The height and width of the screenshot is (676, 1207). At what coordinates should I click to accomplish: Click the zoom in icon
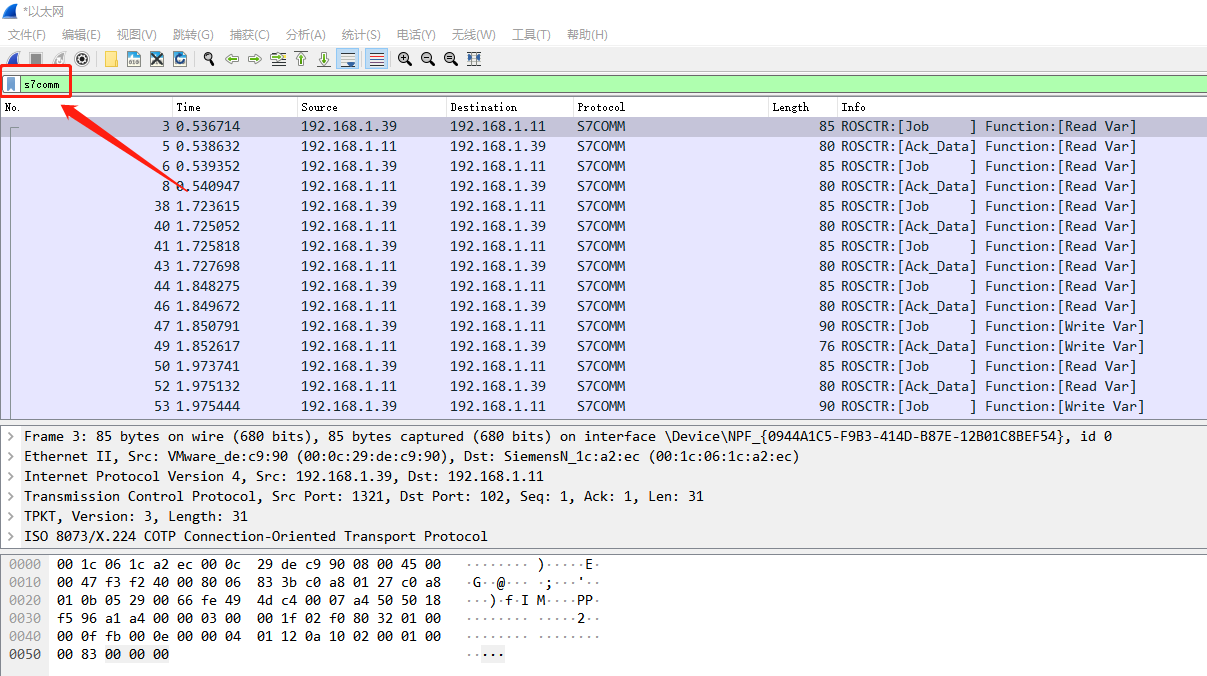[404, 59]
